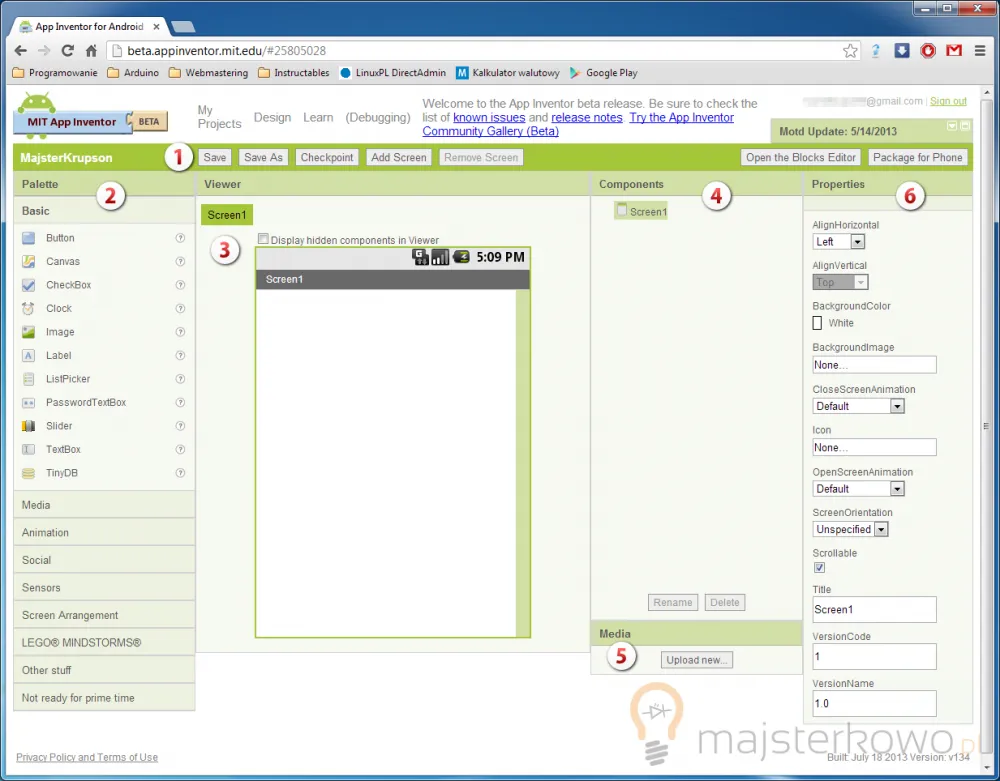The width and height of the screenshot is (1000, 781).
Task: Open the known issues link
Action: [x=489, y=117]
